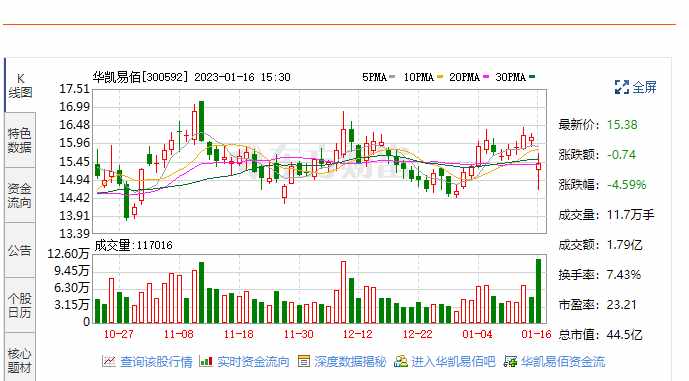Click the 总市值 value 44.5亿
This screenshot has width=689, height=381.
(x=624, y=335)
